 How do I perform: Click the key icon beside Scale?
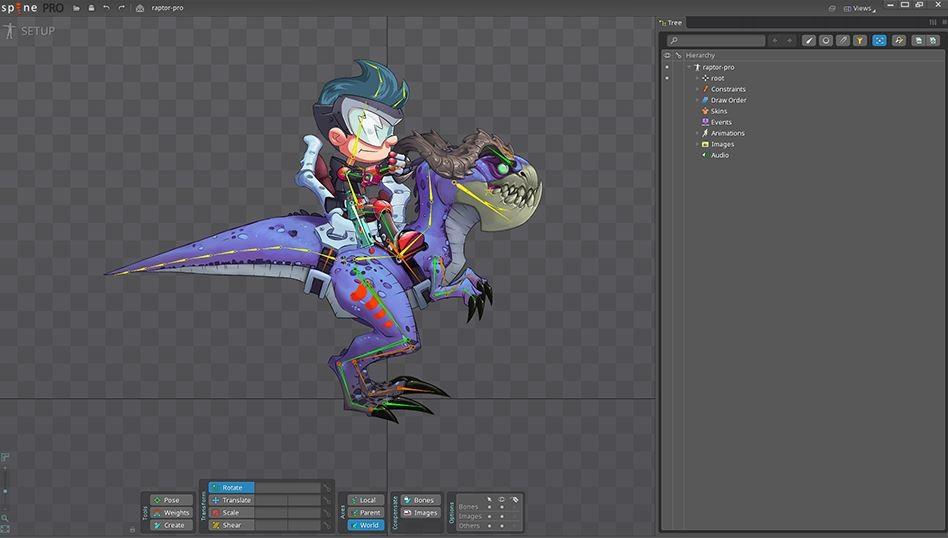(326, 513)
